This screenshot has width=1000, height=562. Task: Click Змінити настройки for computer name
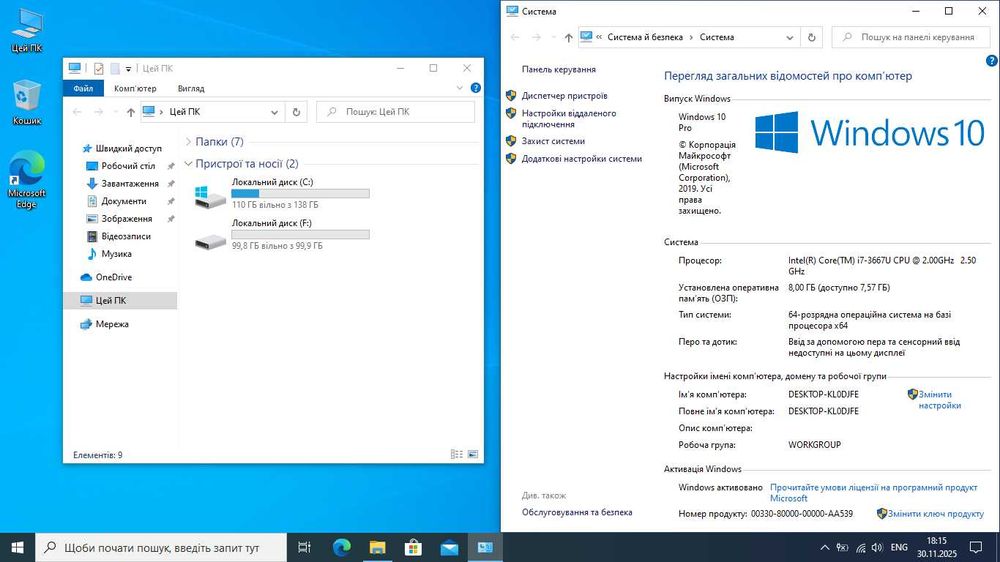click(939, 400)
